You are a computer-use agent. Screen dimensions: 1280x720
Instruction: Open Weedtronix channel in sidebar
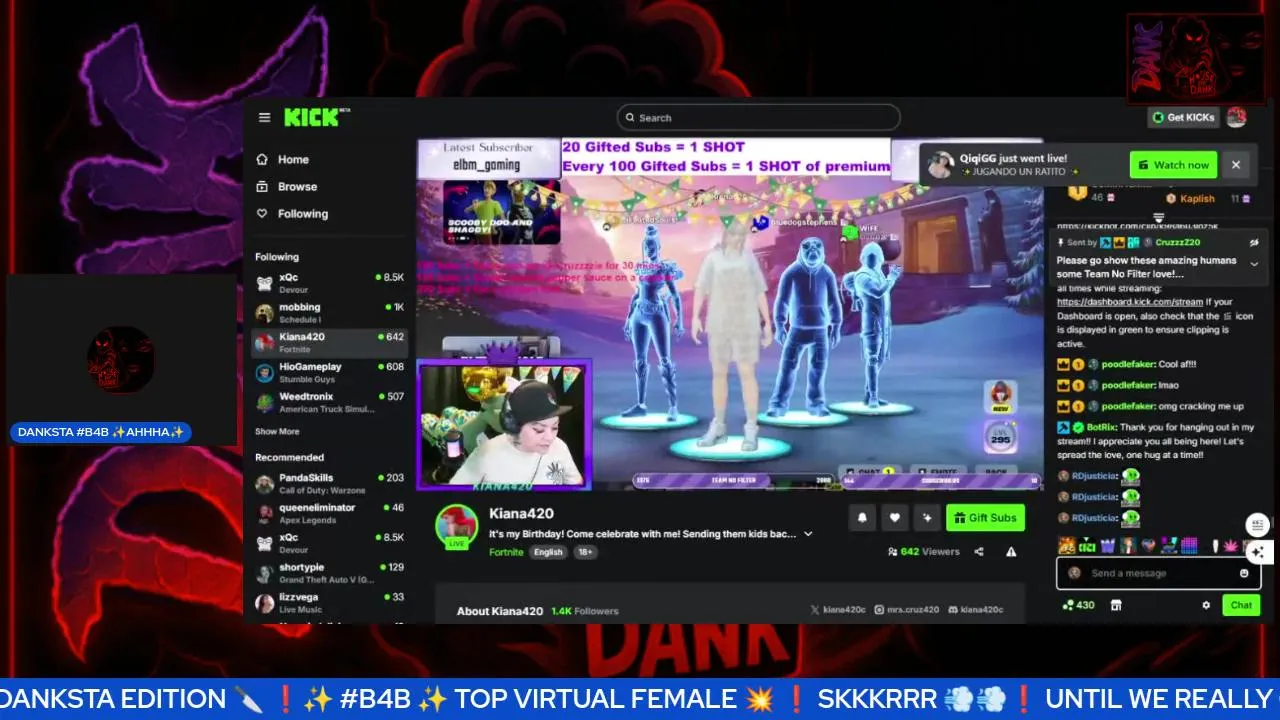[329, 403]
